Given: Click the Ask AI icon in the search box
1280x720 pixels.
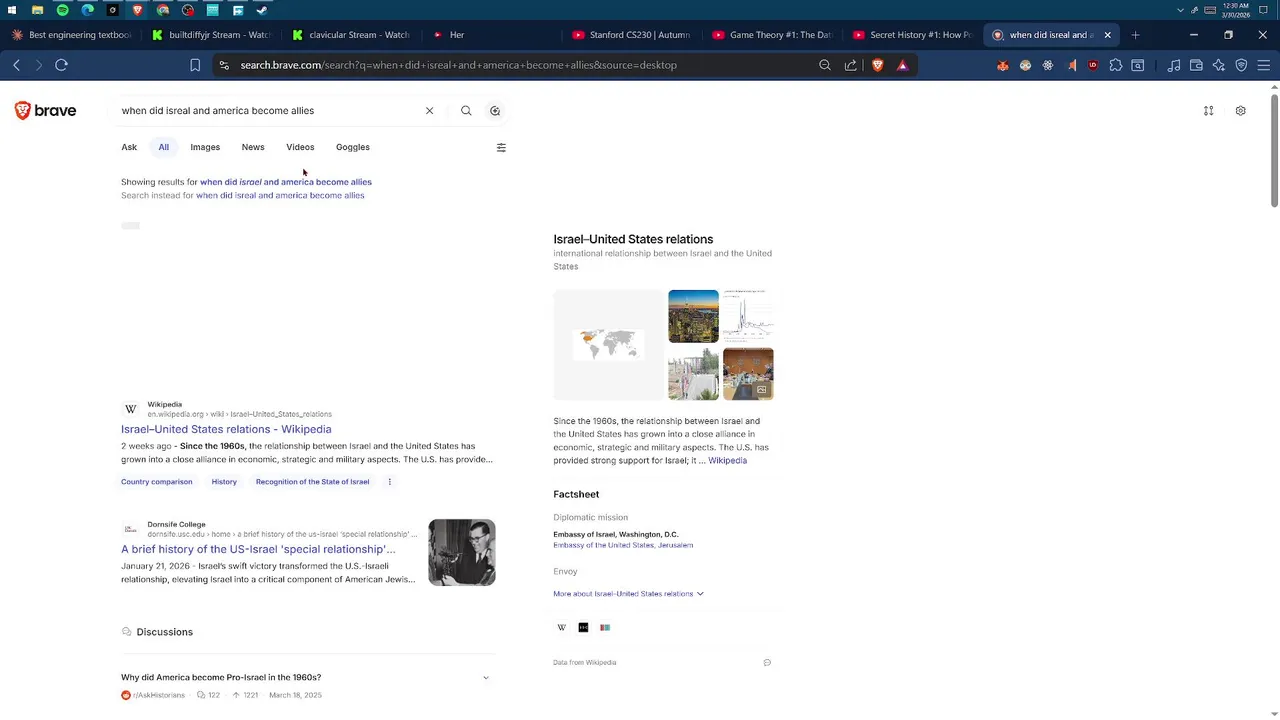Looking at the screenshot, I should pyautogui.click(x=495, y=111).
